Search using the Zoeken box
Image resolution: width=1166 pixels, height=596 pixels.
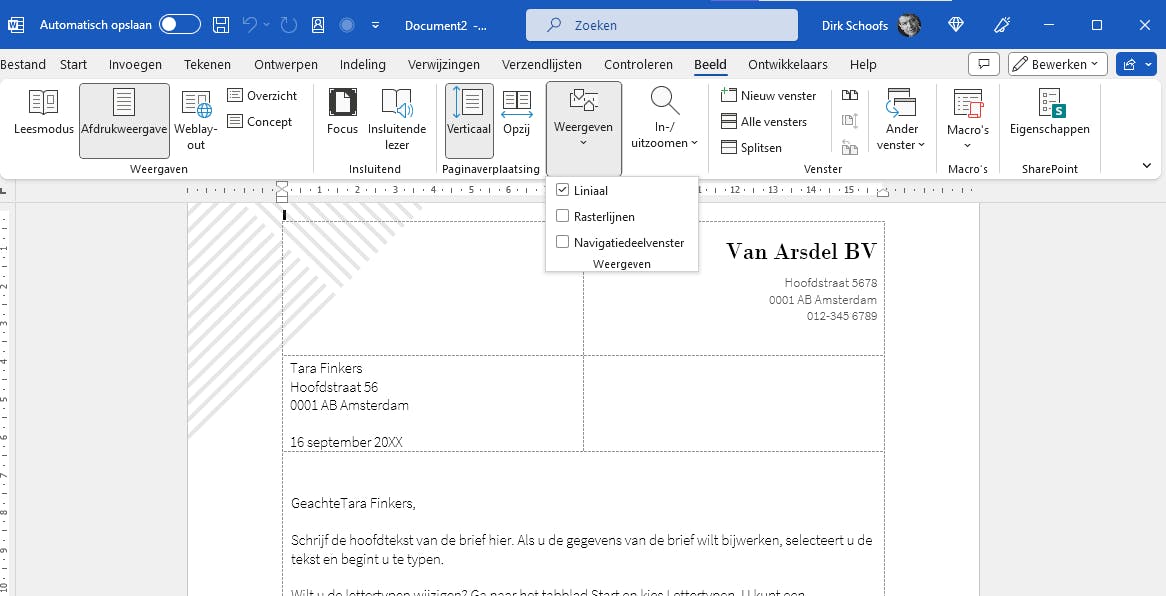tap(661, 24)
